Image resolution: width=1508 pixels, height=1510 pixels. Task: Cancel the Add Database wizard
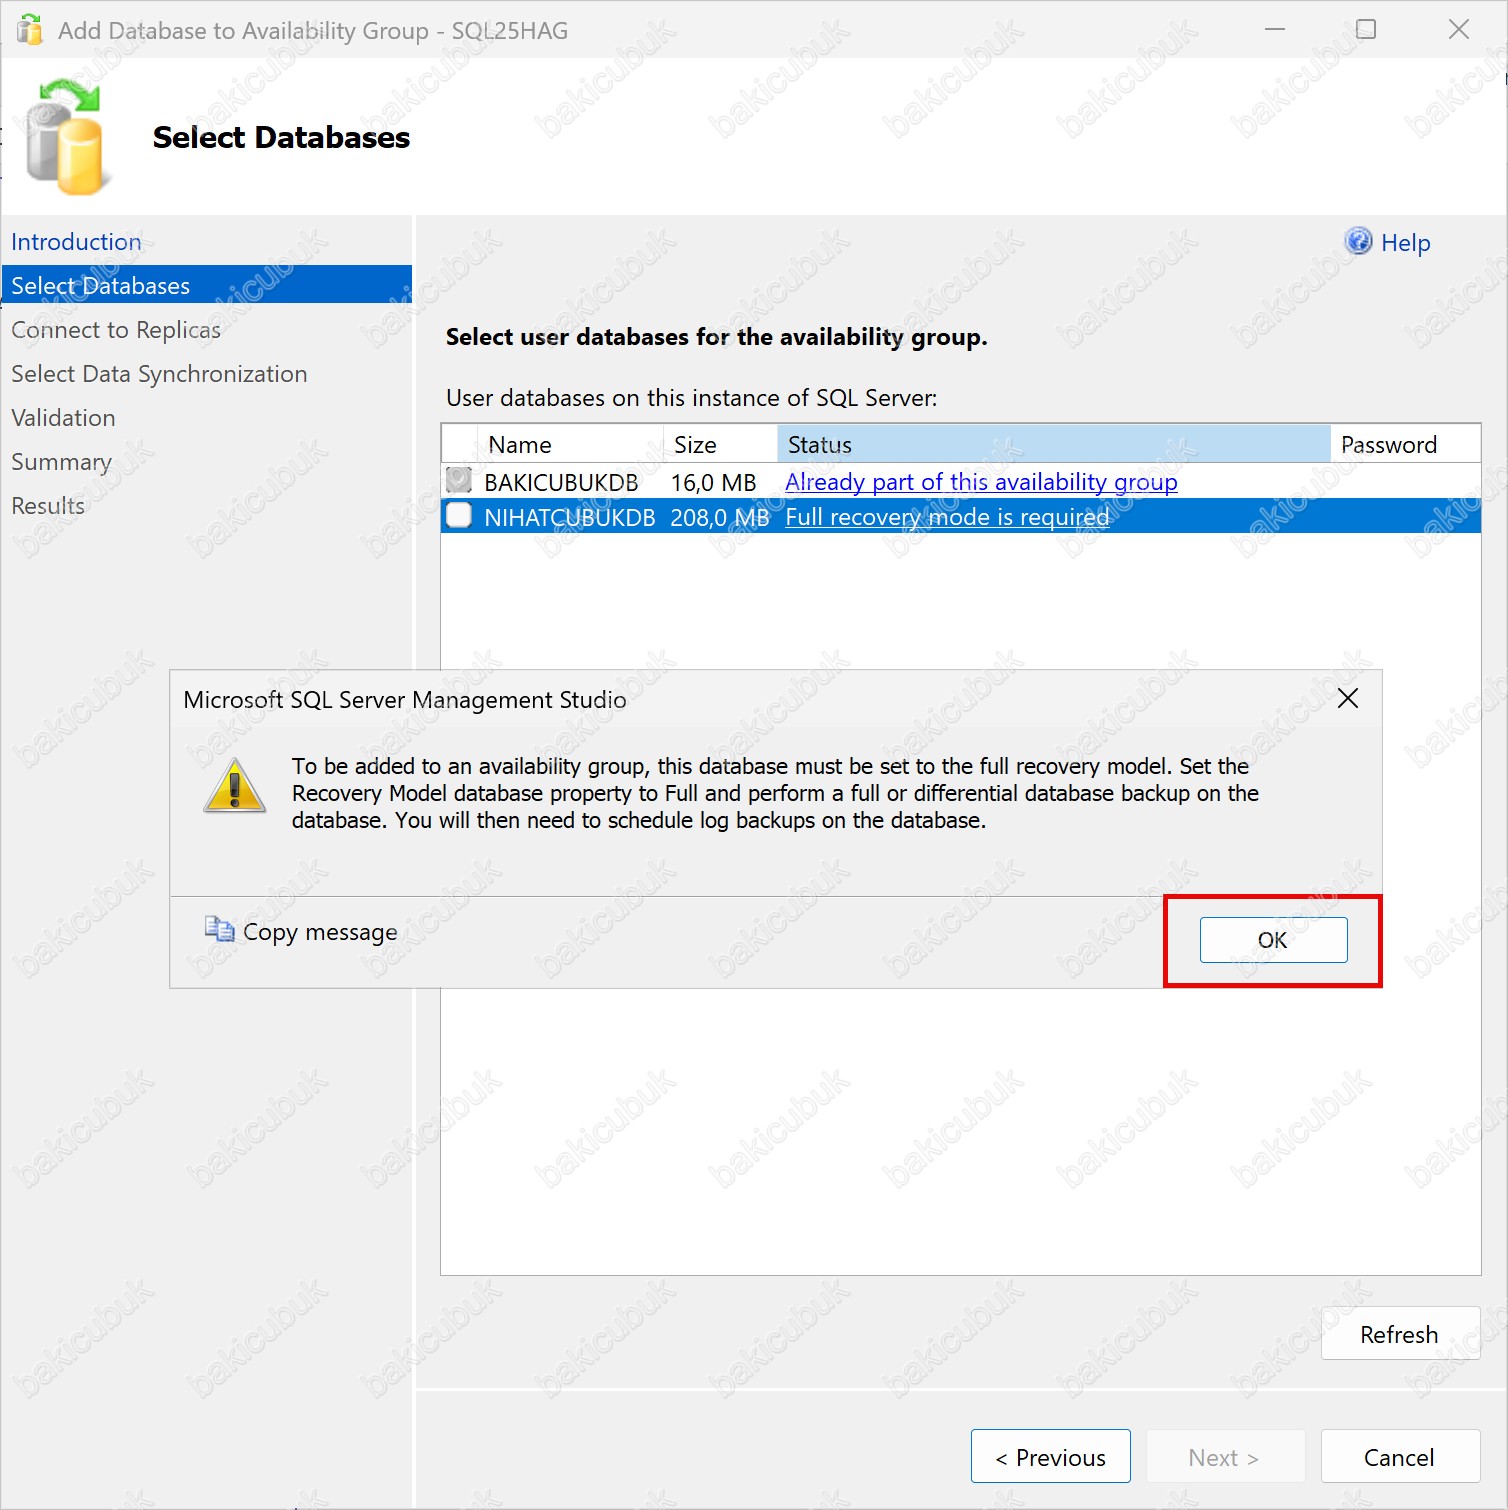pyautogui.click(x=1398, y=1457)
